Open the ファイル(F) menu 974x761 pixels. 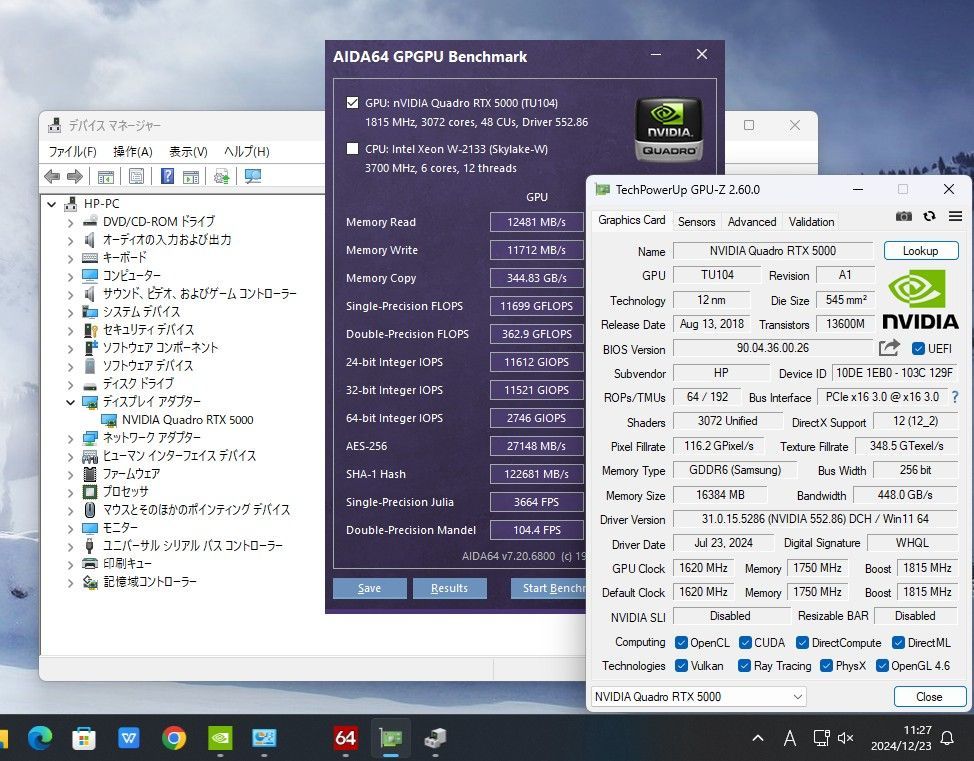(72, 152)
